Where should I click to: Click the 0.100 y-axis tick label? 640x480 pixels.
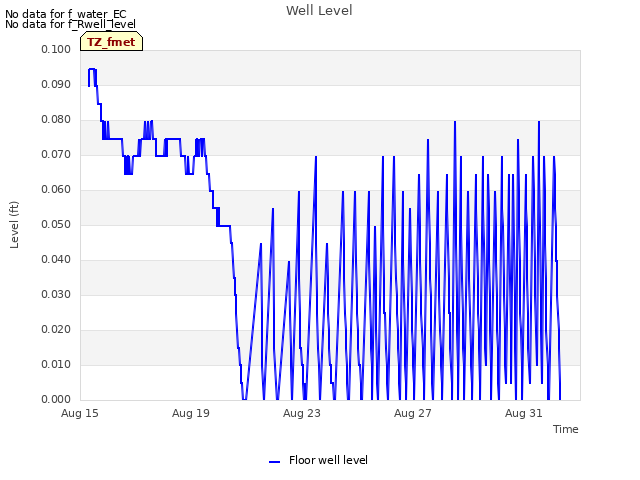[x=56, y=49]
